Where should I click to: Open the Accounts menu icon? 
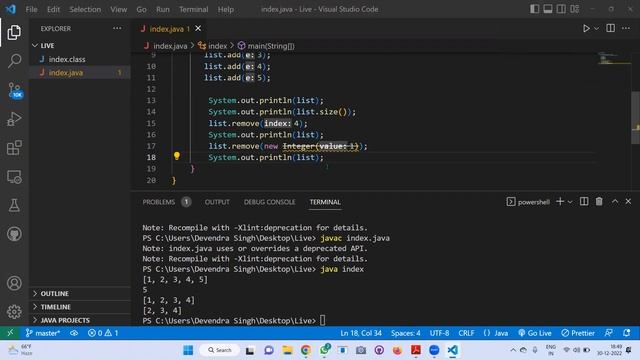tap(14, 283)
